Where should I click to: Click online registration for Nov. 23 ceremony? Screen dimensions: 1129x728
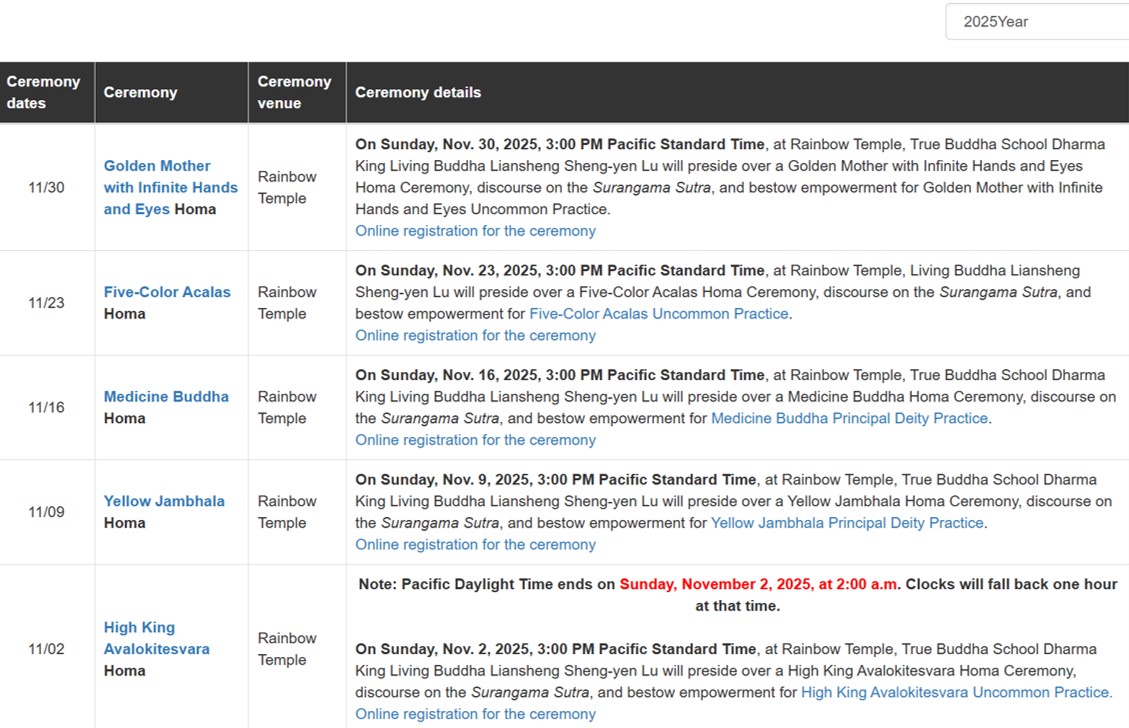(x=475, y=336)
